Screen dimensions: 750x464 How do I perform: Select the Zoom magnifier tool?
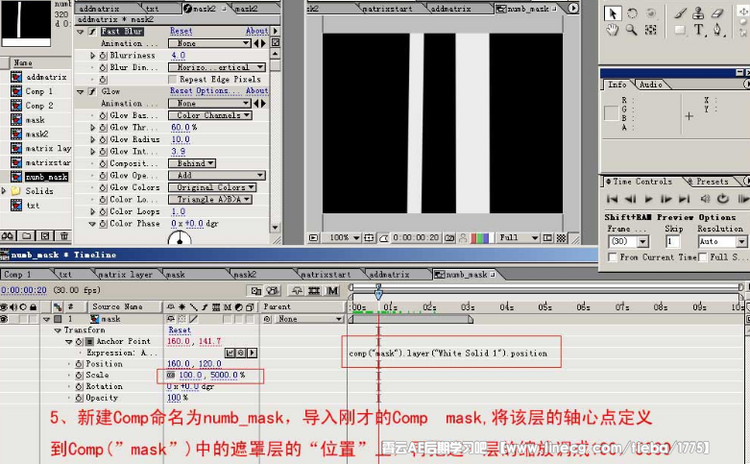[x=631, y=30]
